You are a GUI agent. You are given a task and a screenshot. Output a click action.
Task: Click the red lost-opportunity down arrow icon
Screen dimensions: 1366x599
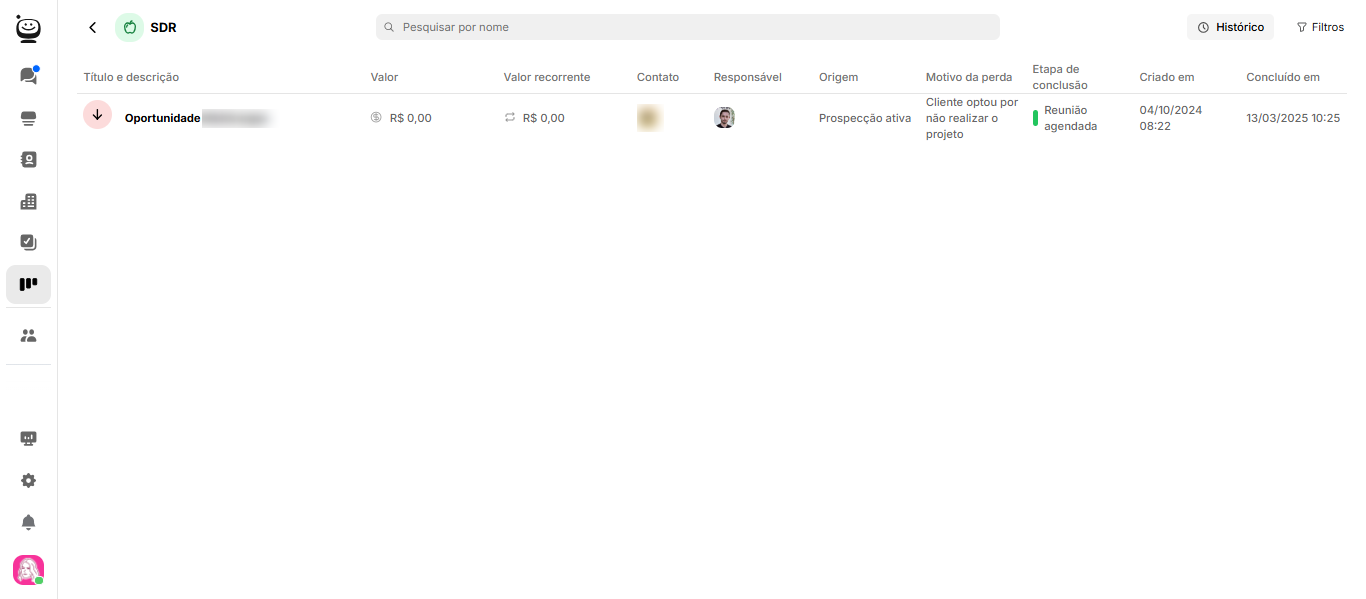(x=97, y=115)
